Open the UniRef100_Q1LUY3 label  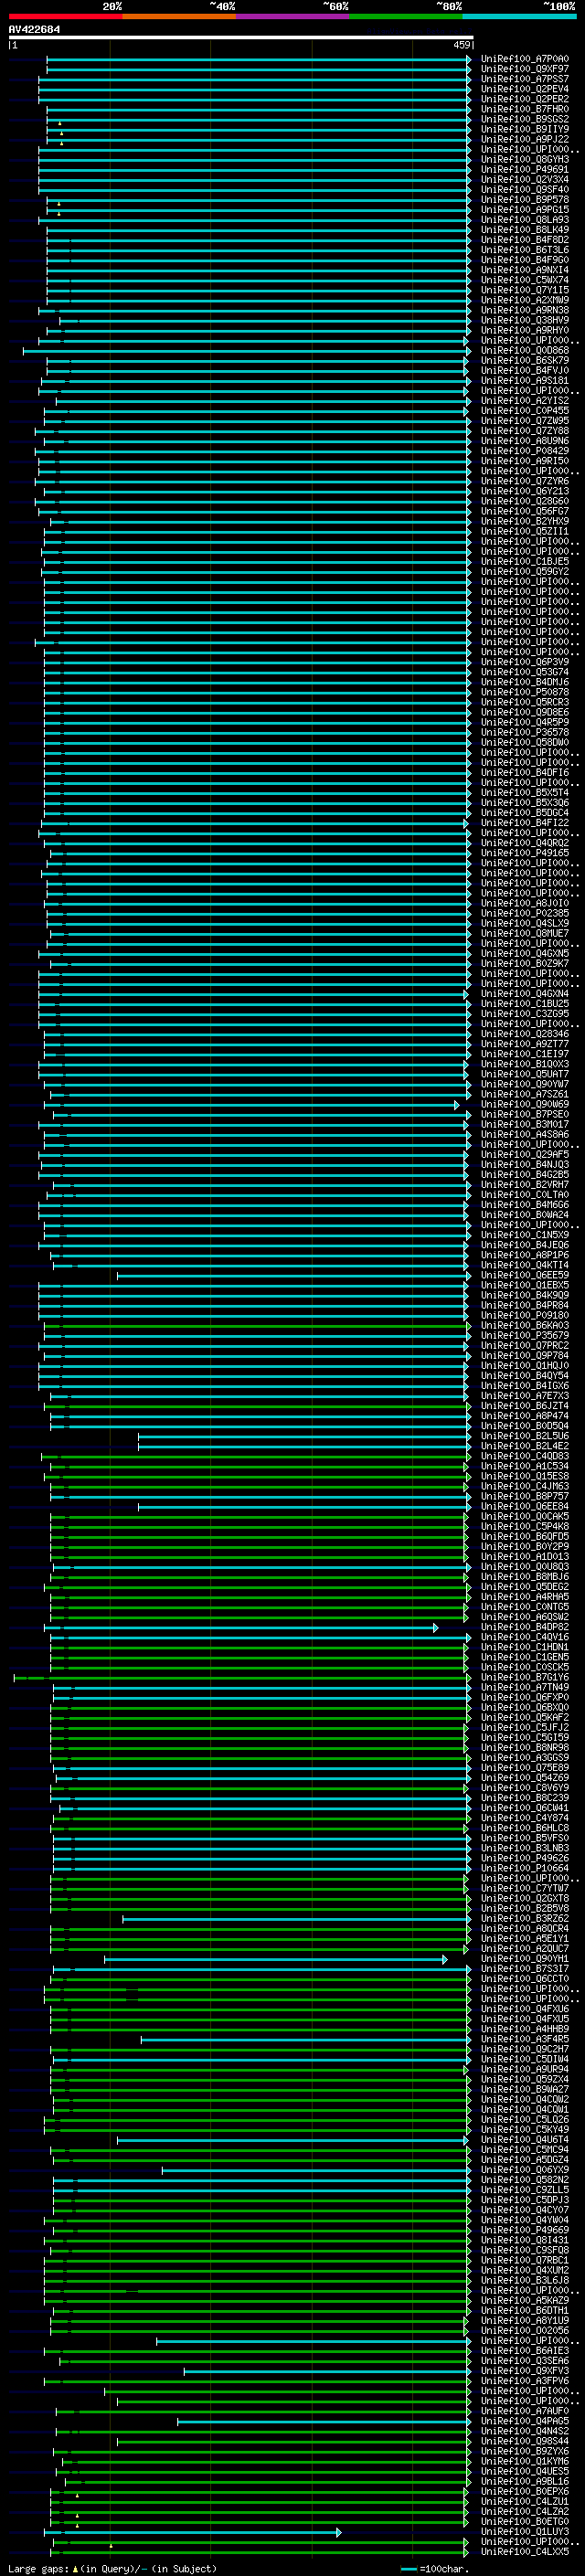[x=524, y=2532]
